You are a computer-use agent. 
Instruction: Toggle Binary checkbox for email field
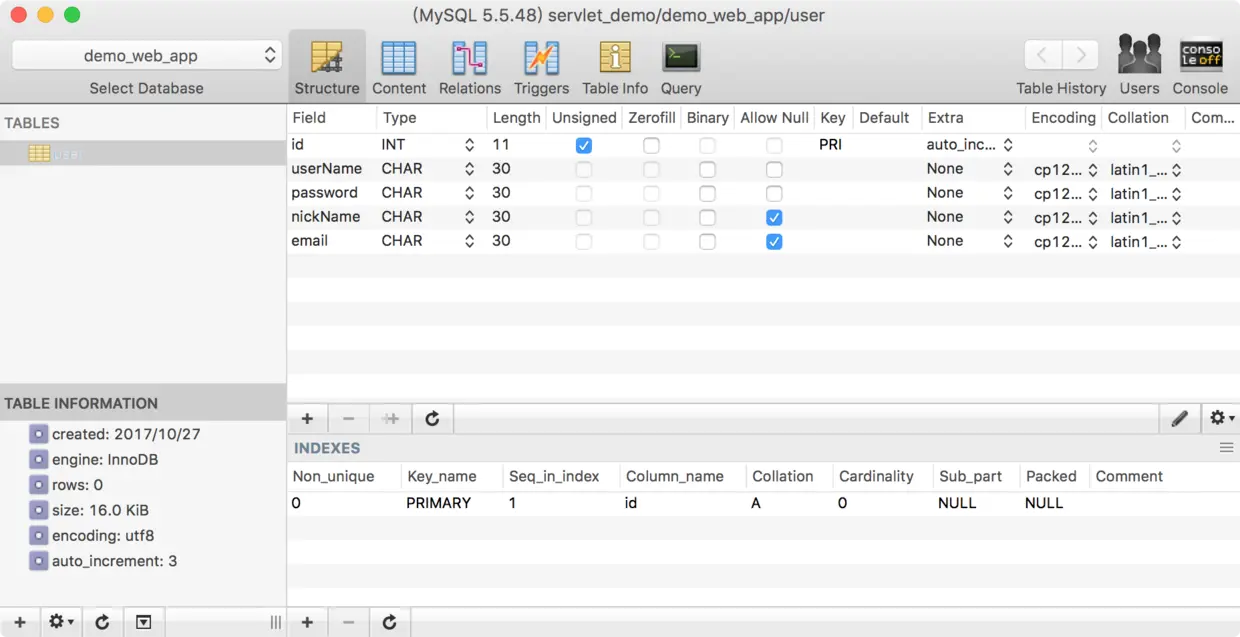tap(707, 242)
